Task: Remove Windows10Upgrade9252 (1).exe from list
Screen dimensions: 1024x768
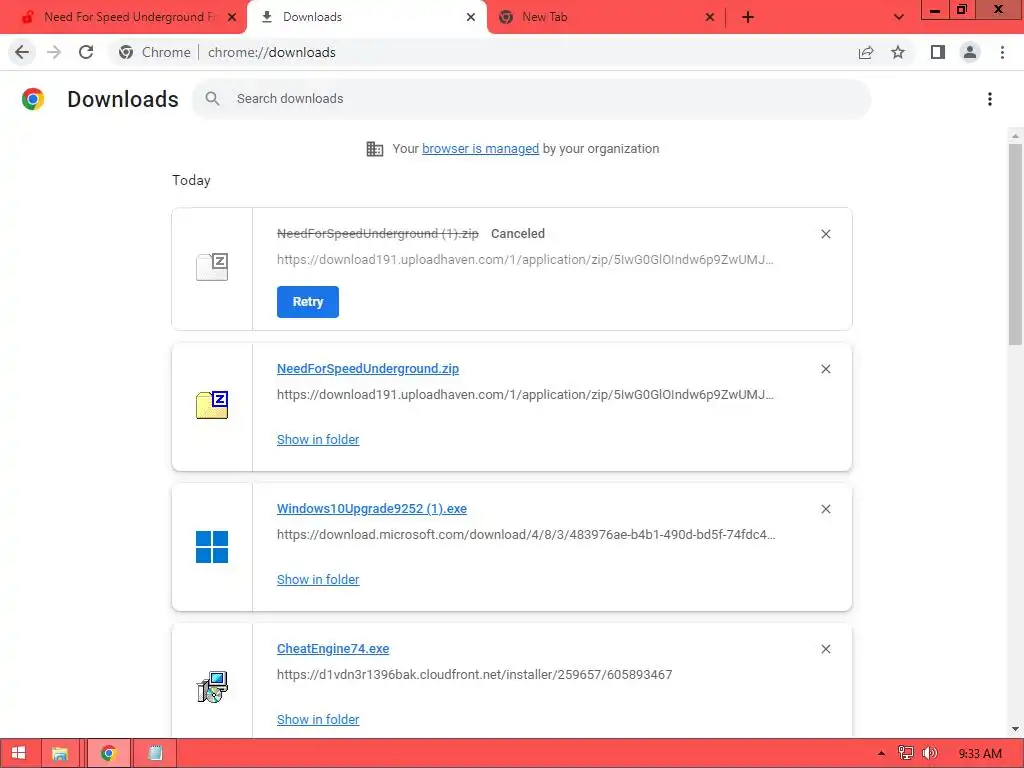Action: [x=826, y=509]
